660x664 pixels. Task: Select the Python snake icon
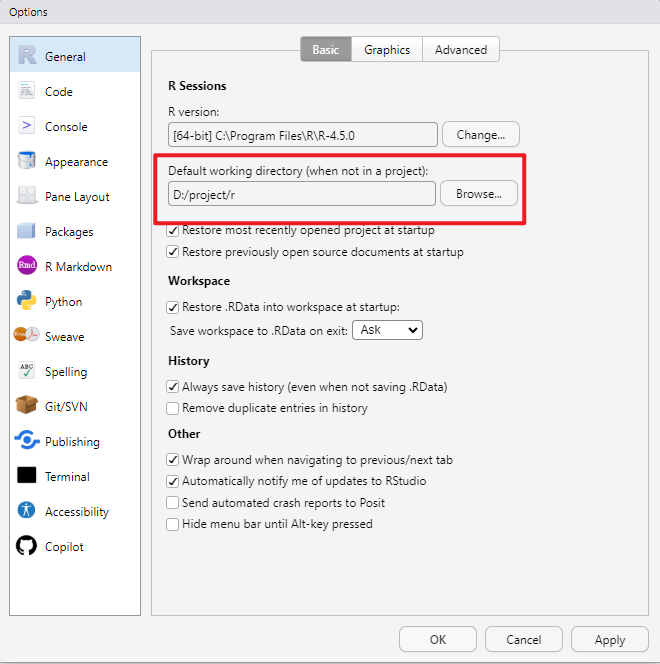[x=27, y=302]
